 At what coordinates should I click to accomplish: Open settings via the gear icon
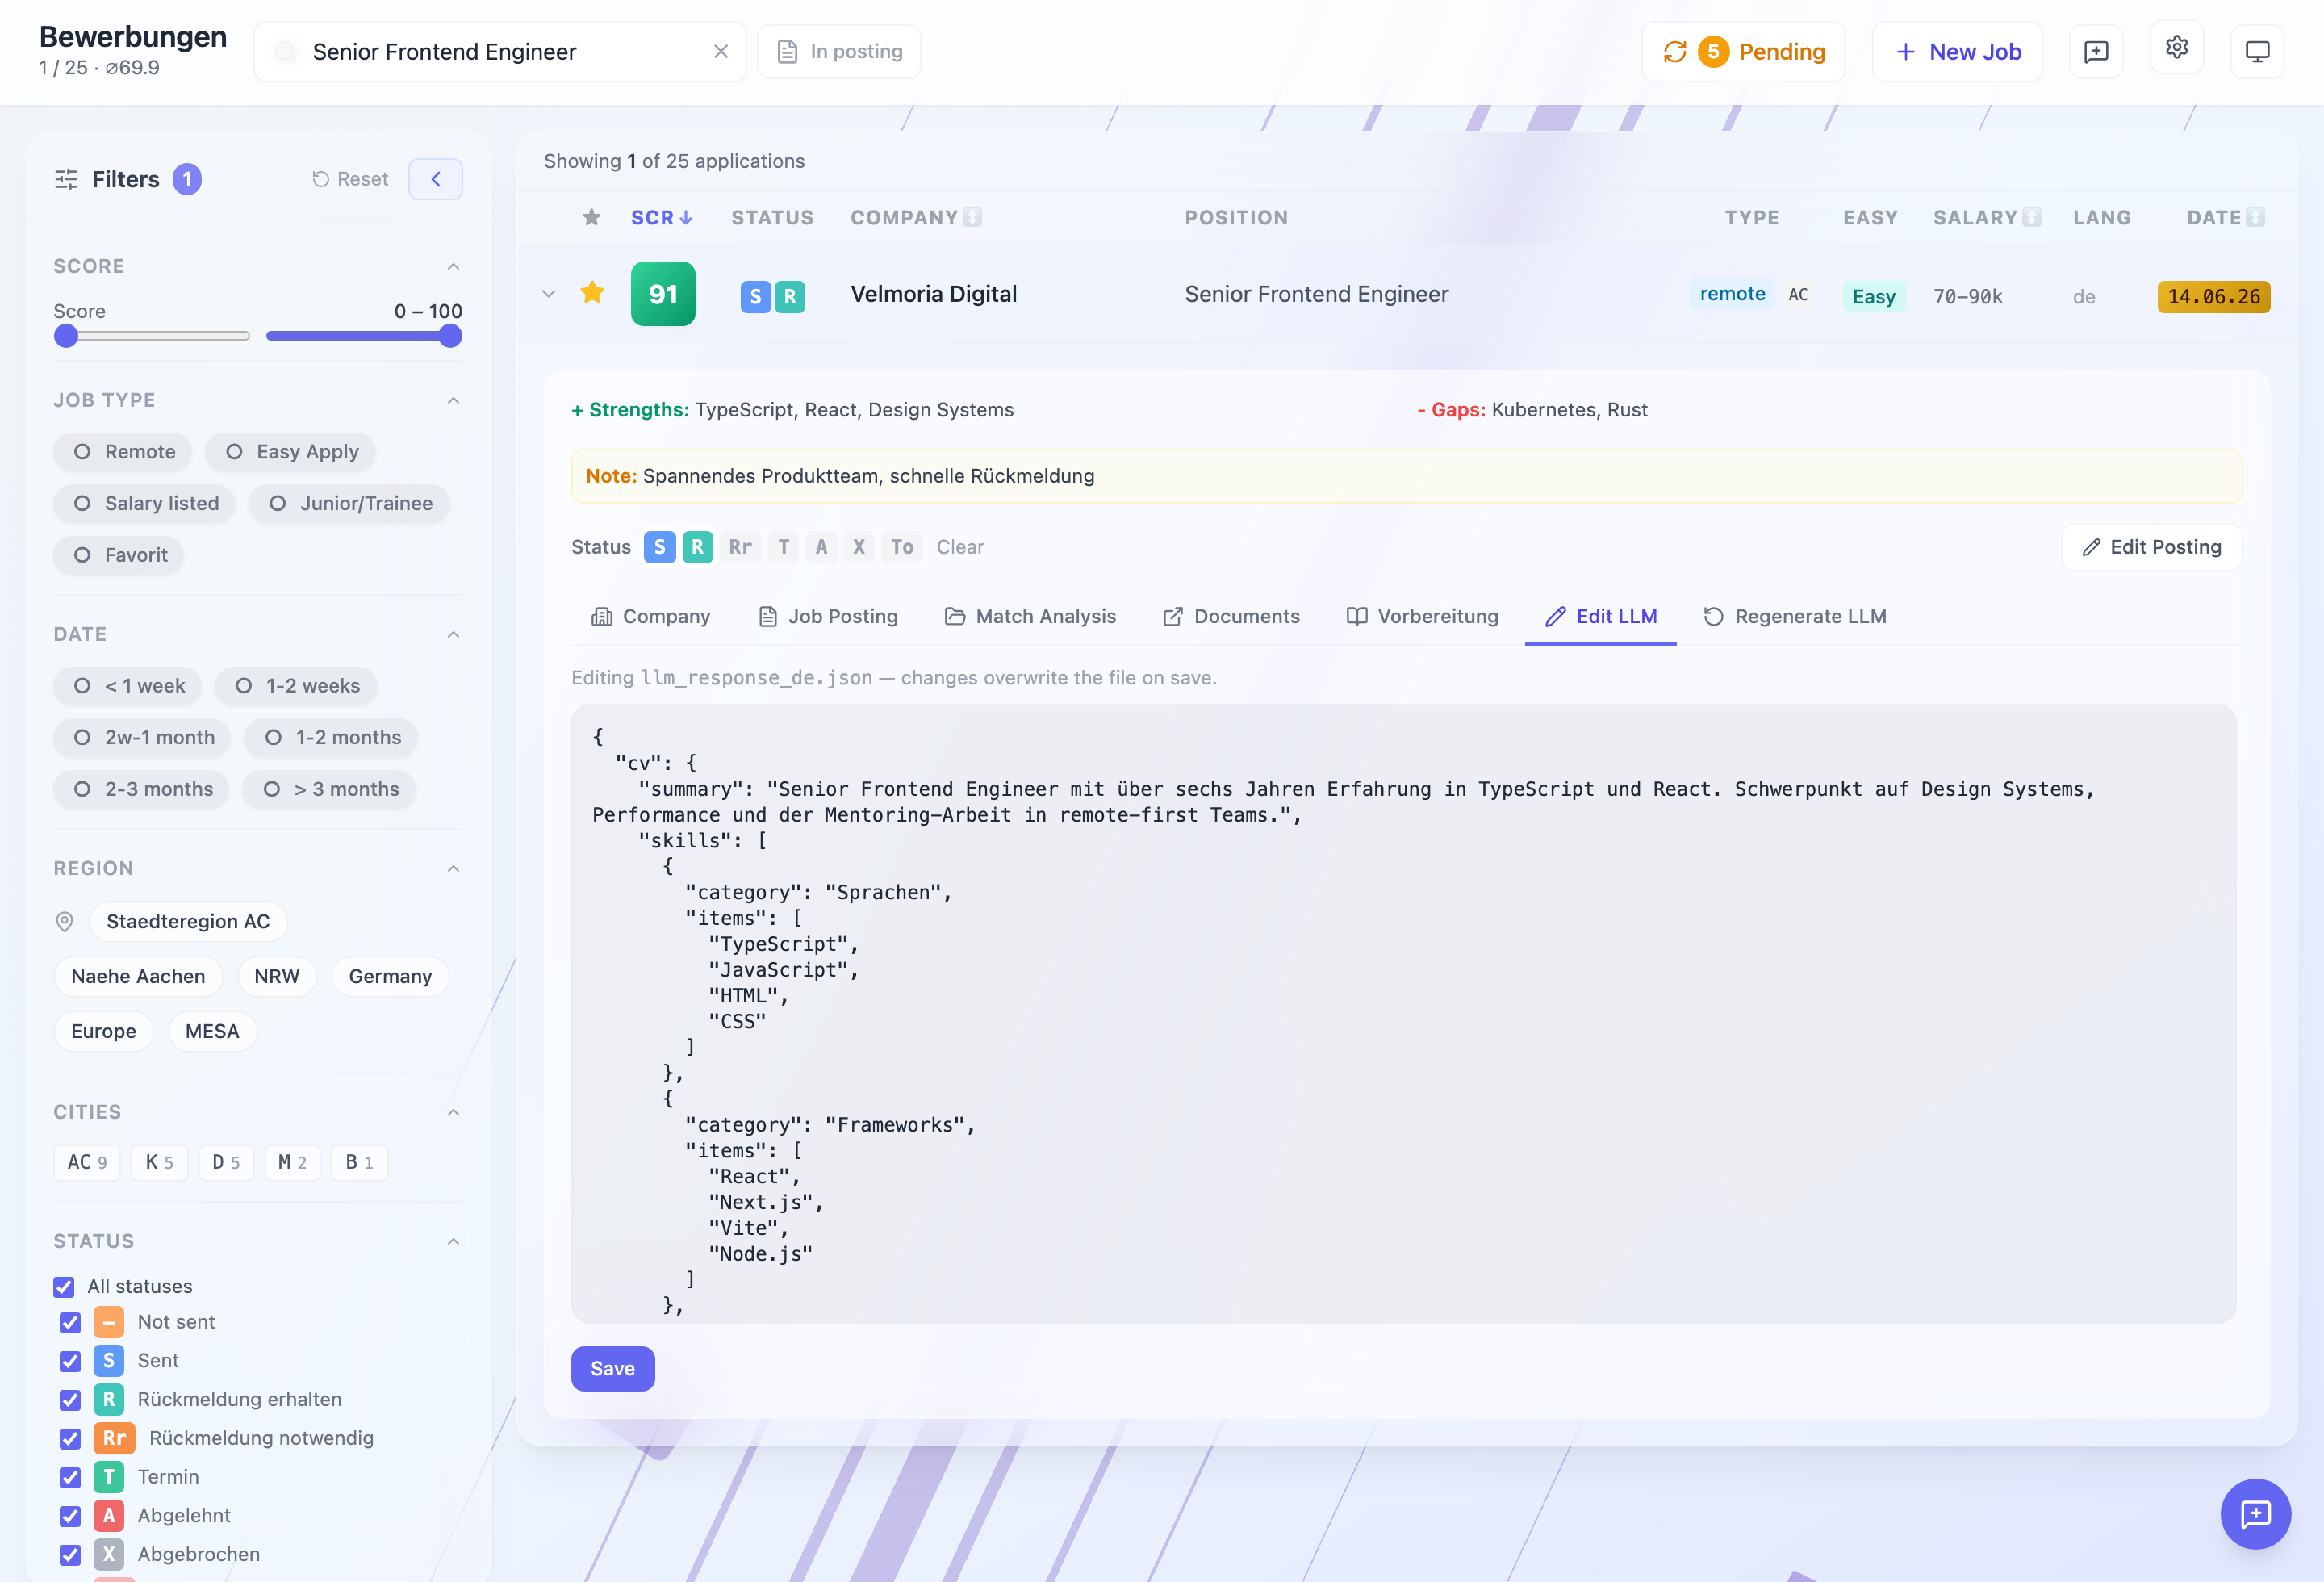pyautogui.click(x=2176, y=48)
